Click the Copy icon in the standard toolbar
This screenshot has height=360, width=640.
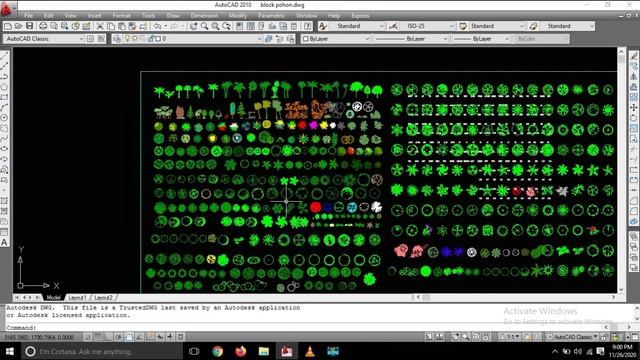[x=111, y=26]
